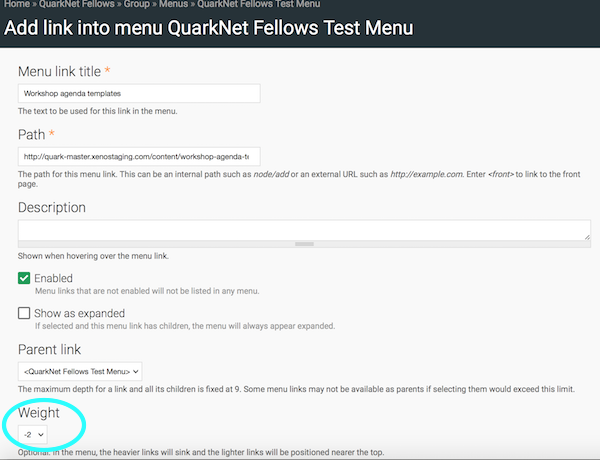Click the 'Show as expanded' label text
Screen dimensions: 600x460
click(x=80, y=313)
